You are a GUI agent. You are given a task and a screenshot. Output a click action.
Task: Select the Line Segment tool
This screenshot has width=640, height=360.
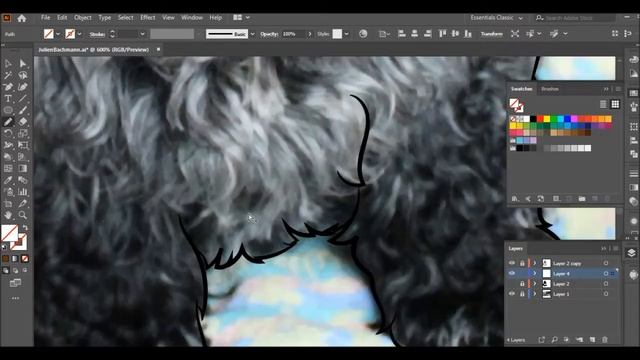click(23, 98)
